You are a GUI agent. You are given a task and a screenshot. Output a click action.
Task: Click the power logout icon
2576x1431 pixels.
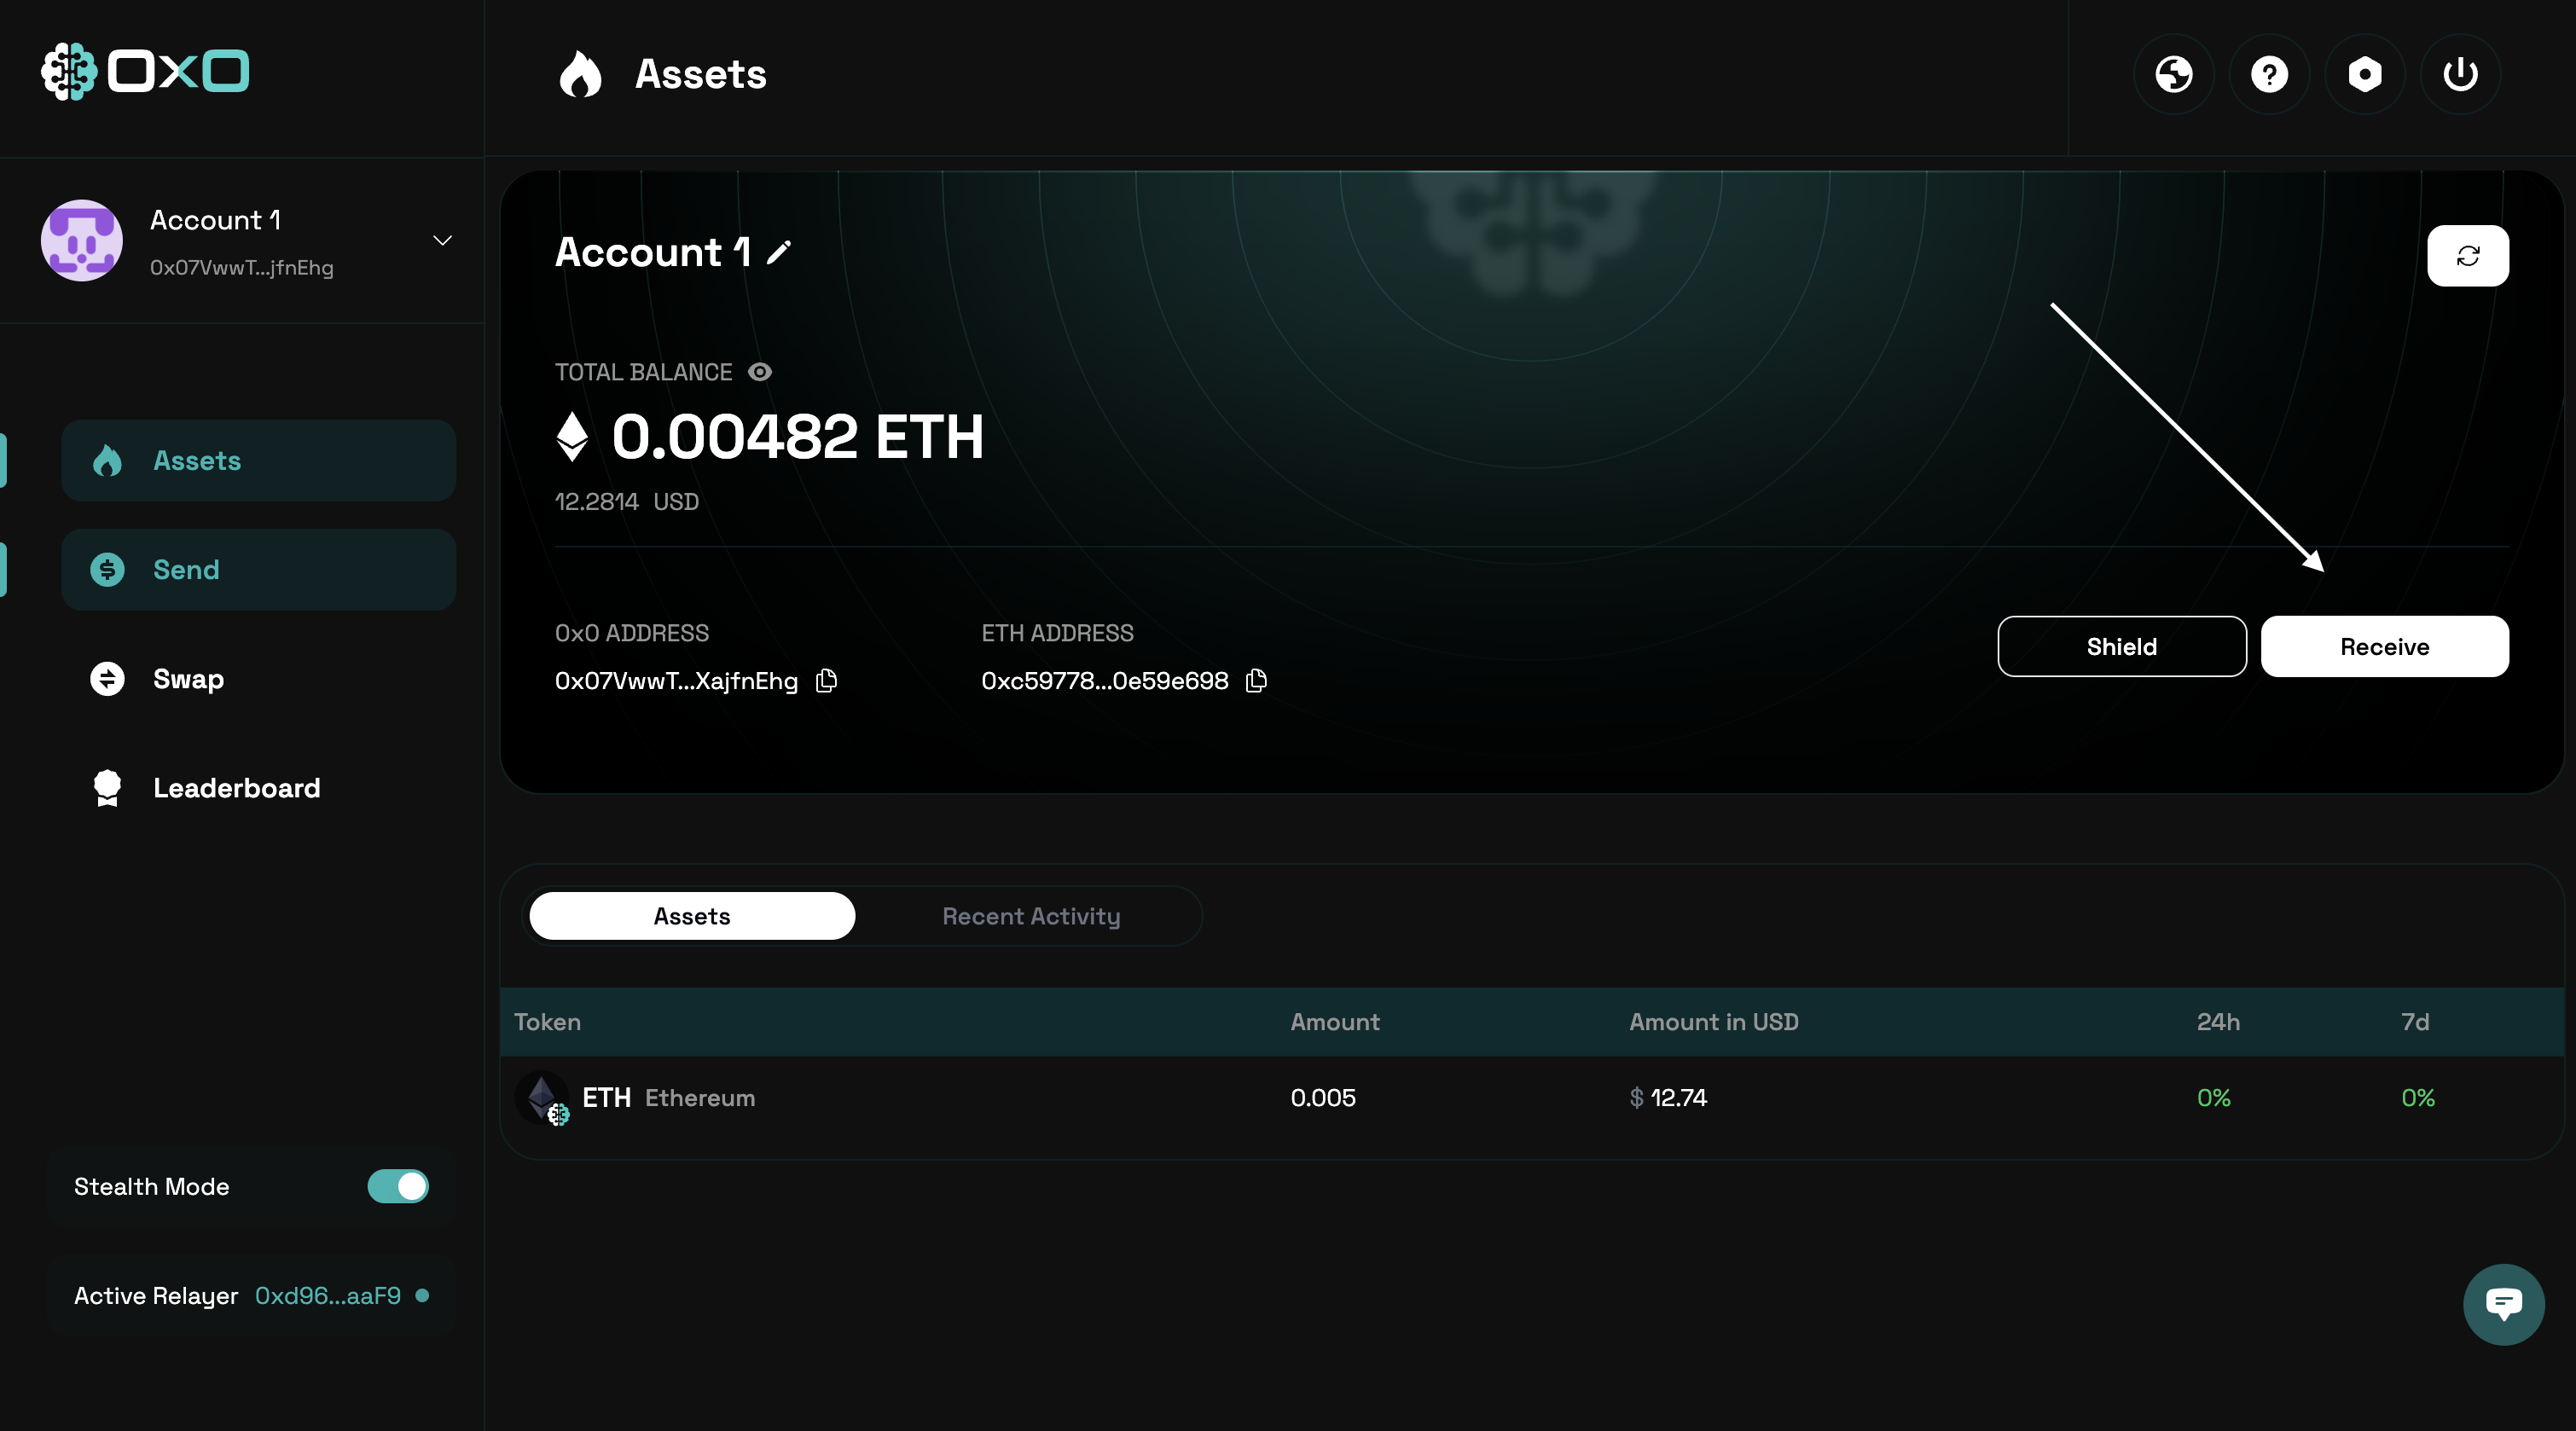coord(2460,74)
